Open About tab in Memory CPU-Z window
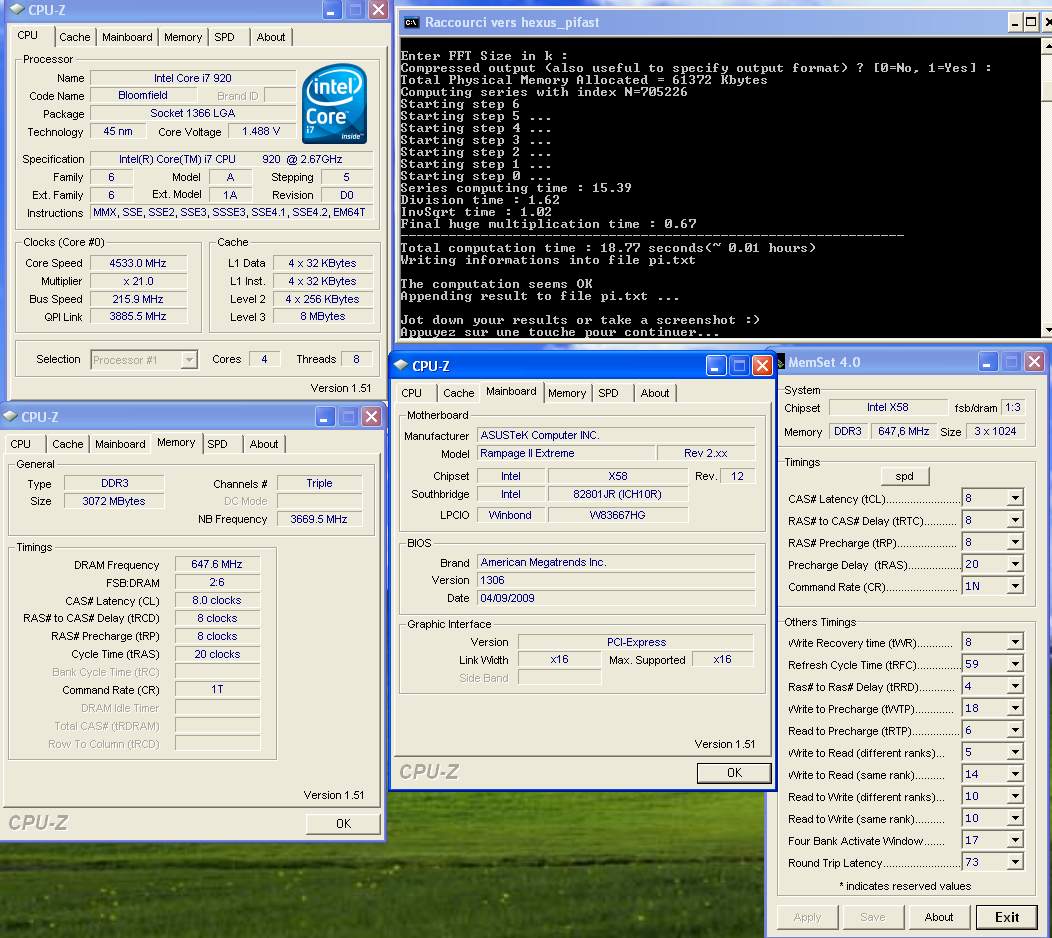Image resolution: width=1052 pixels, height=938 pixels. tap(264, 444)
